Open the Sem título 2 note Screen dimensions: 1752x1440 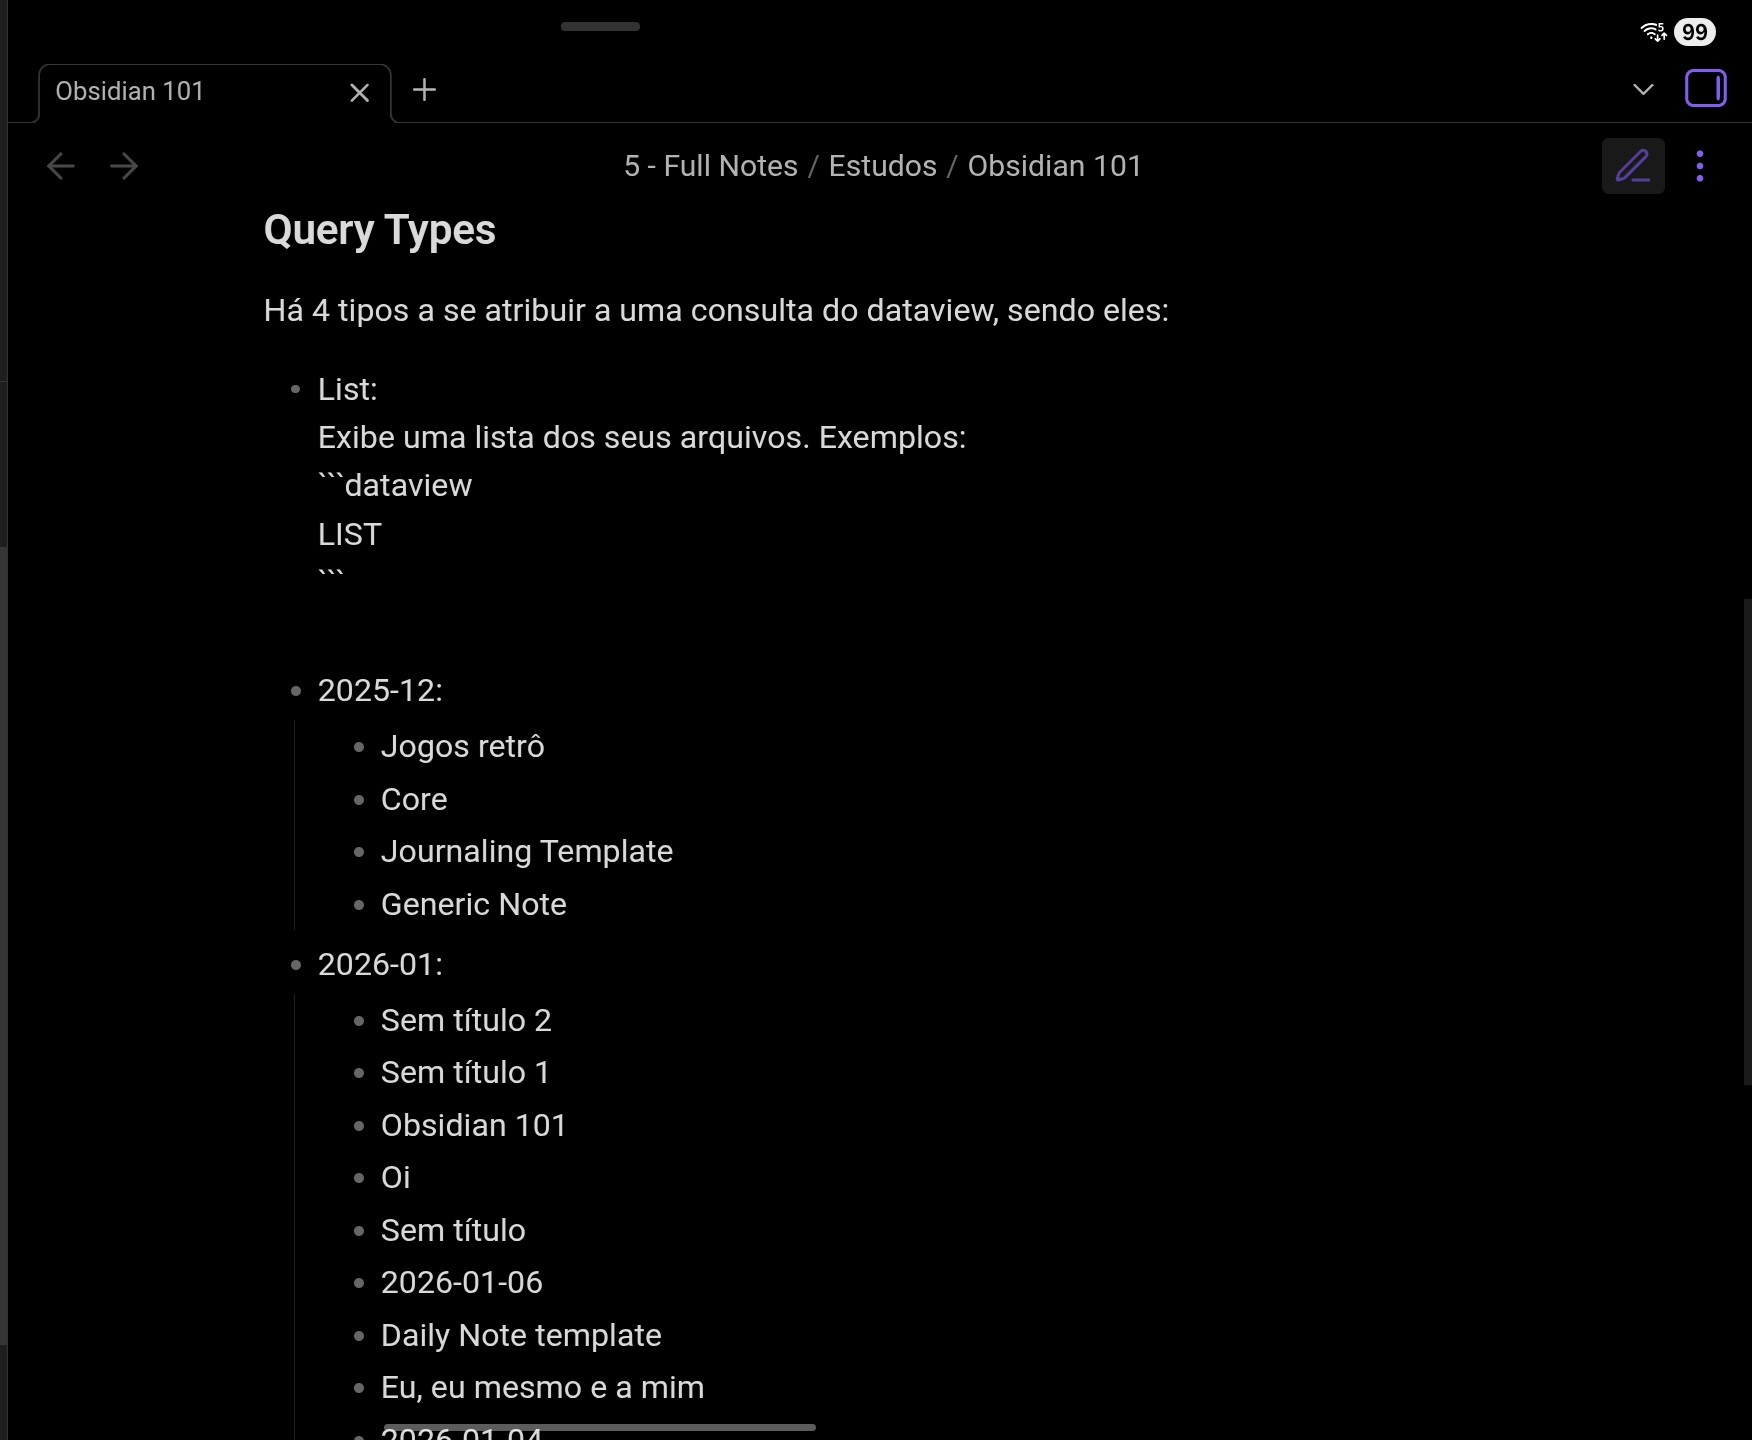(465, 1021)
